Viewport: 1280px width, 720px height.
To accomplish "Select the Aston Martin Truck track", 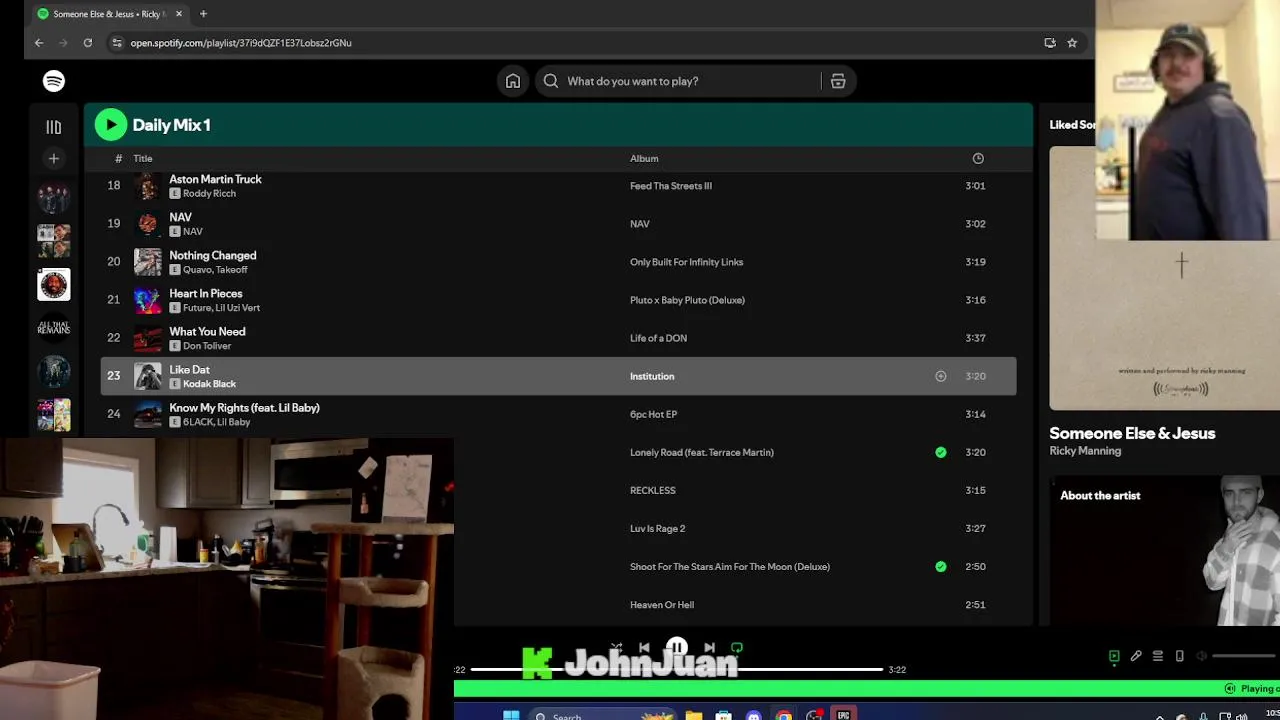I will click(215, 179).
